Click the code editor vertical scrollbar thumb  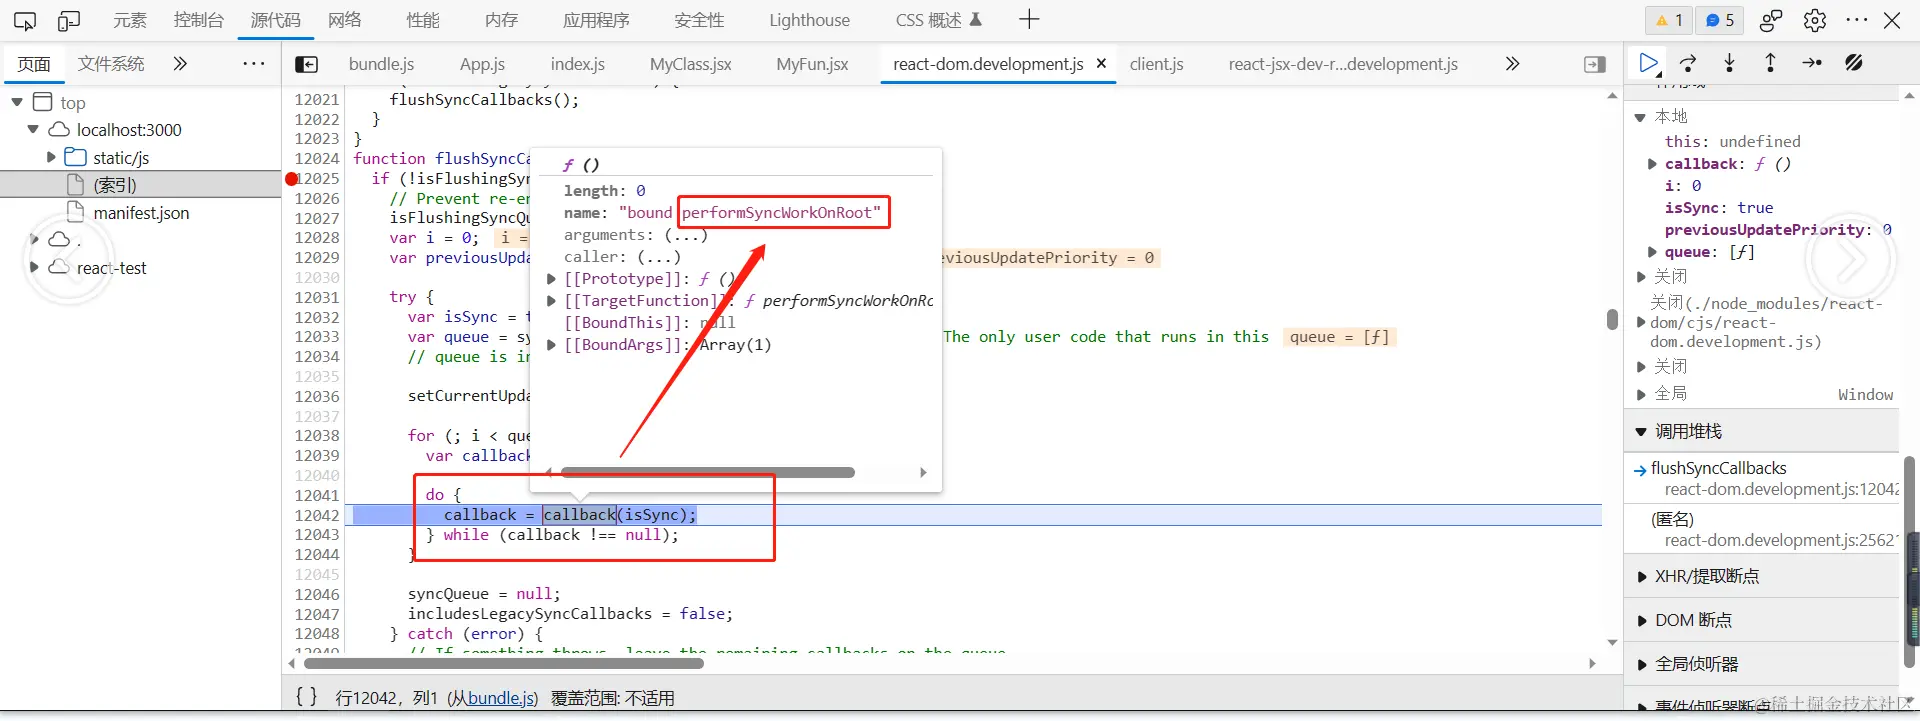(x=1612, y=319)
